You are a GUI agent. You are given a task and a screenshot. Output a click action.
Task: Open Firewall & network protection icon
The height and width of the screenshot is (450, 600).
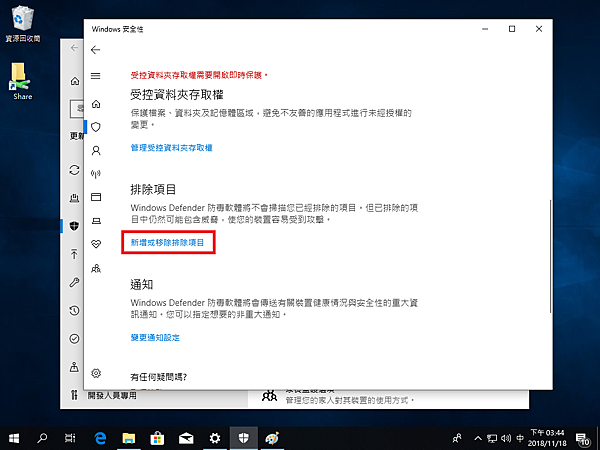(96, 173)
